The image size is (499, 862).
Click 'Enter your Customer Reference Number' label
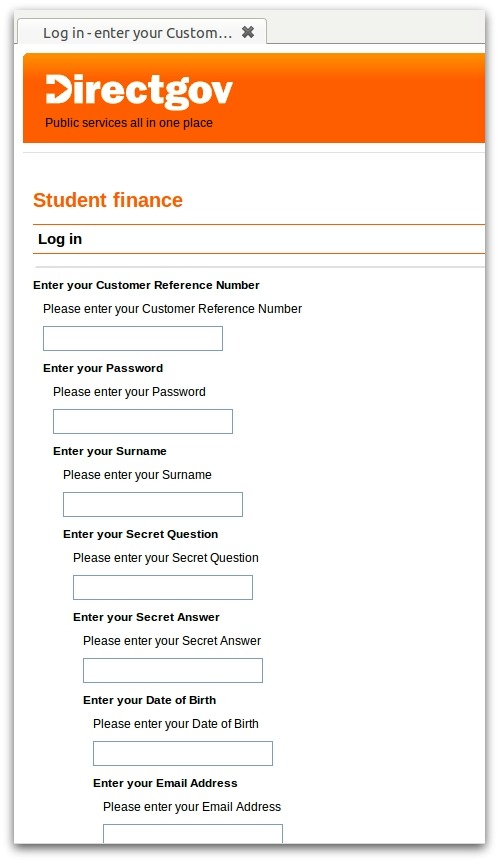click(x=146, y=285)
